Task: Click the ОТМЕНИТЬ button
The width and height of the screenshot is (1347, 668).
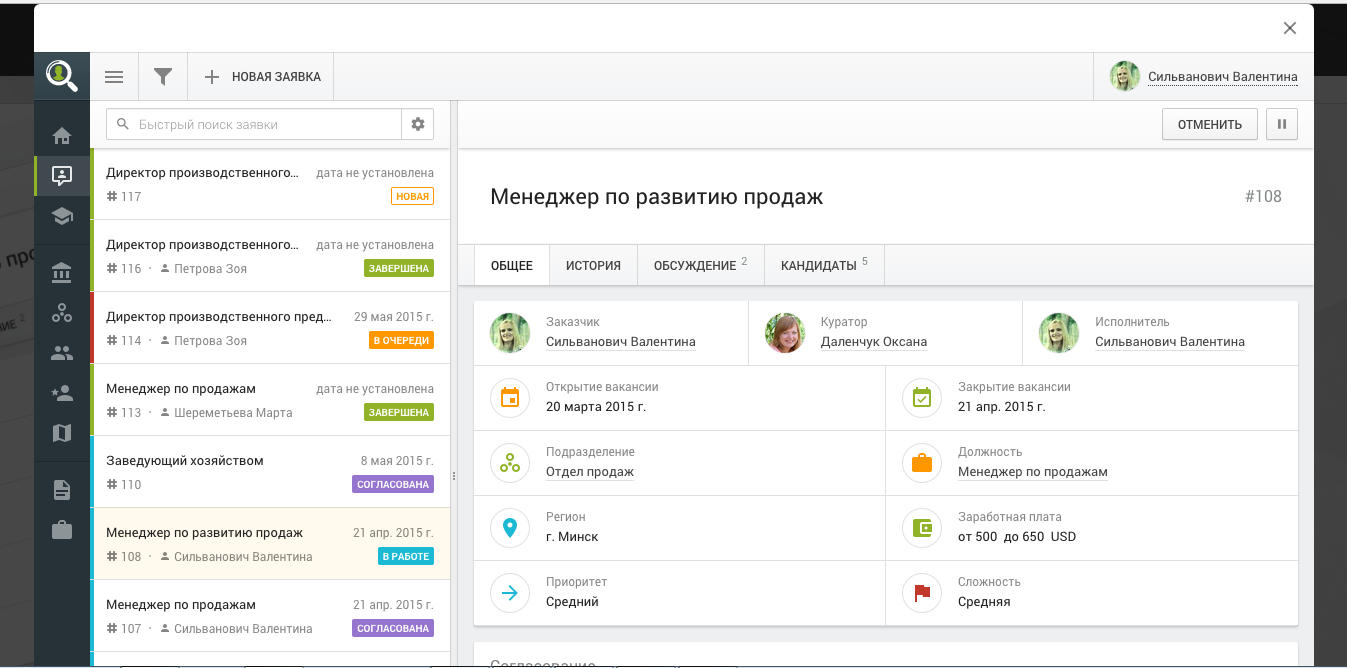Action: [1209, 123]
